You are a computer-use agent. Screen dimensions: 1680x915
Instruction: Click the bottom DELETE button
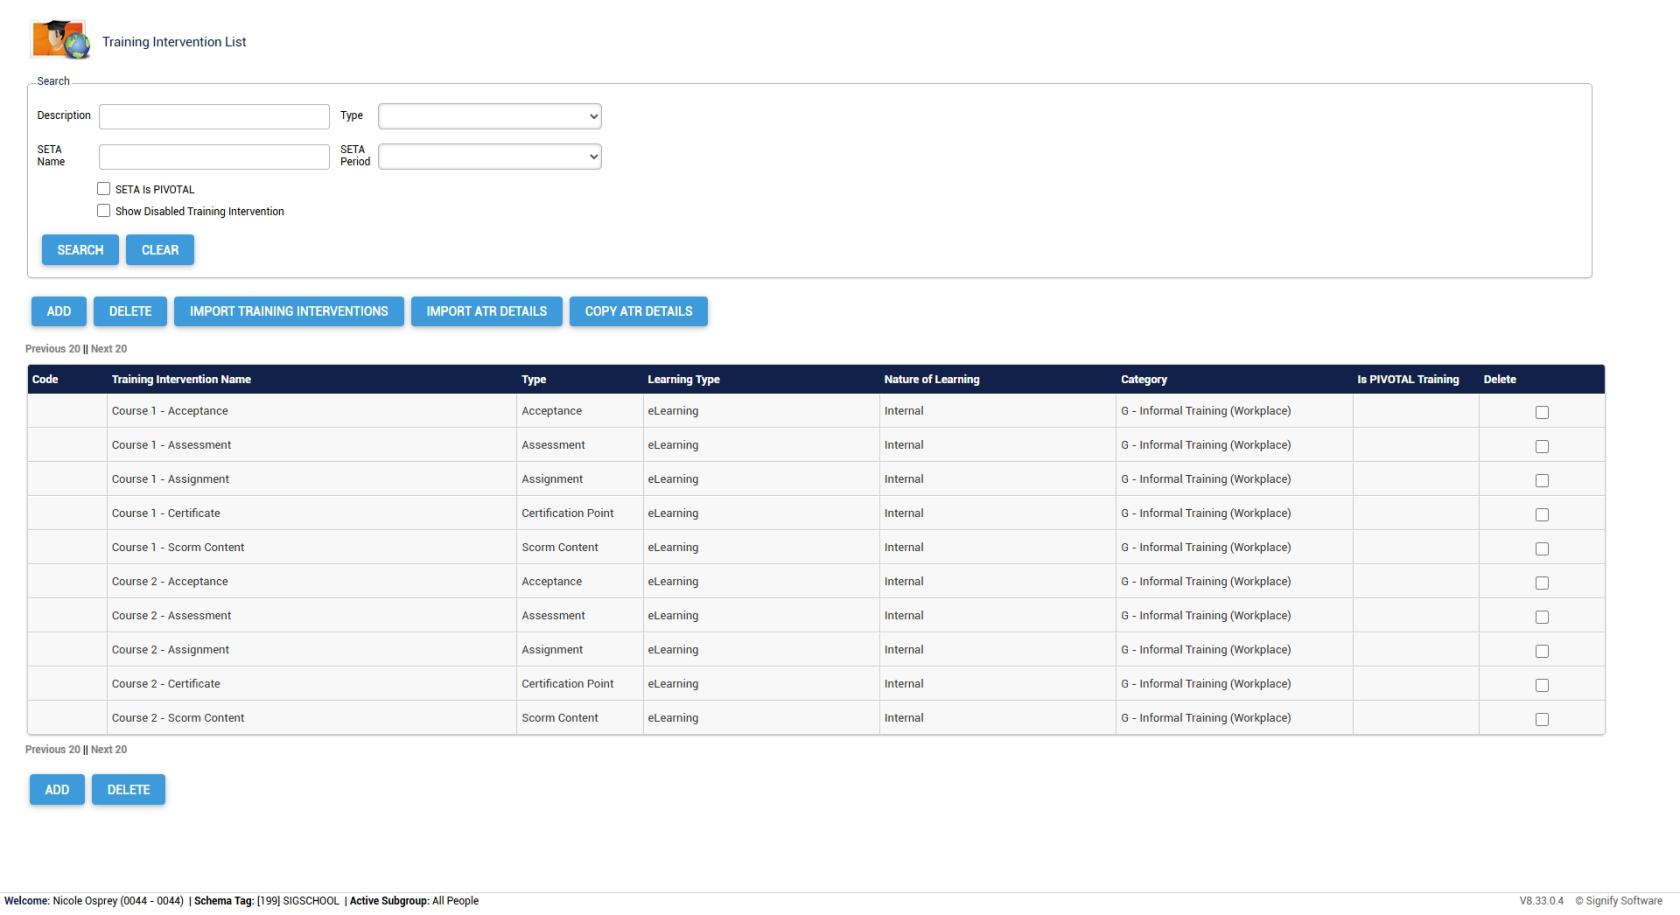click(x=128, y=790)
